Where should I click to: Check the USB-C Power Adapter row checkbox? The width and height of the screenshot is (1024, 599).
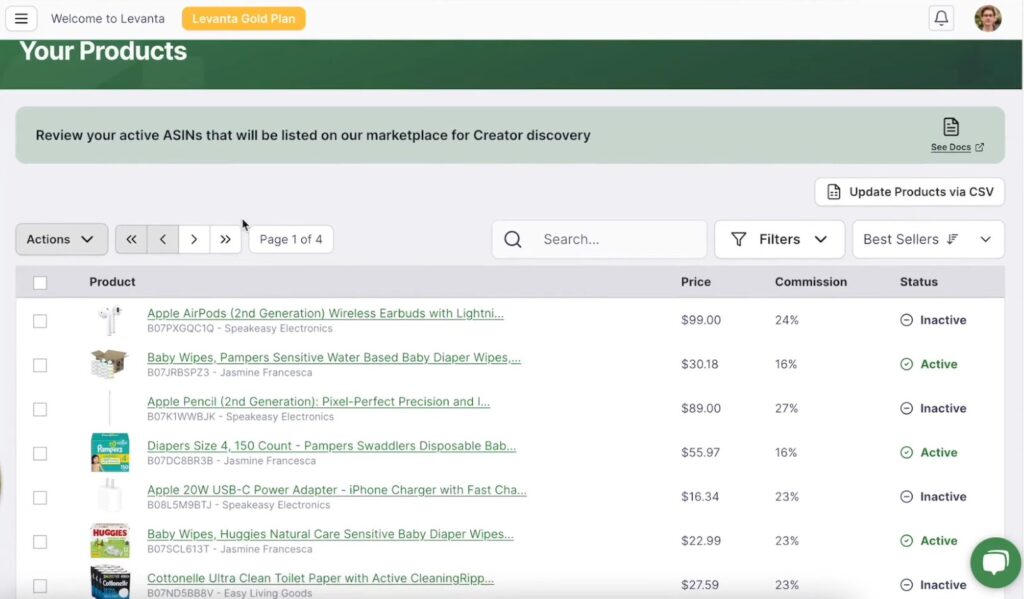pos(40,497)
